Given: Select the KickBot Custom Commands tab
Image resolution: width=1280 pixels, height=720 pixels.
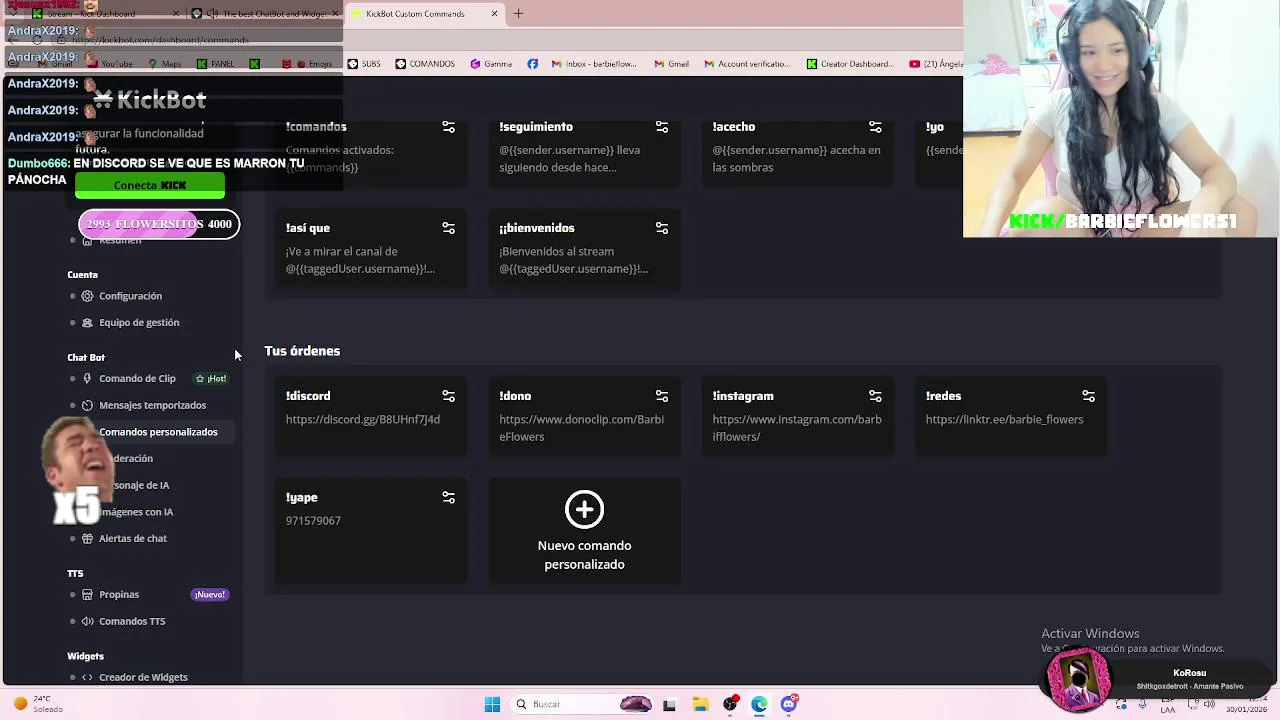Looking at the screenshot, I should (425, 14).
